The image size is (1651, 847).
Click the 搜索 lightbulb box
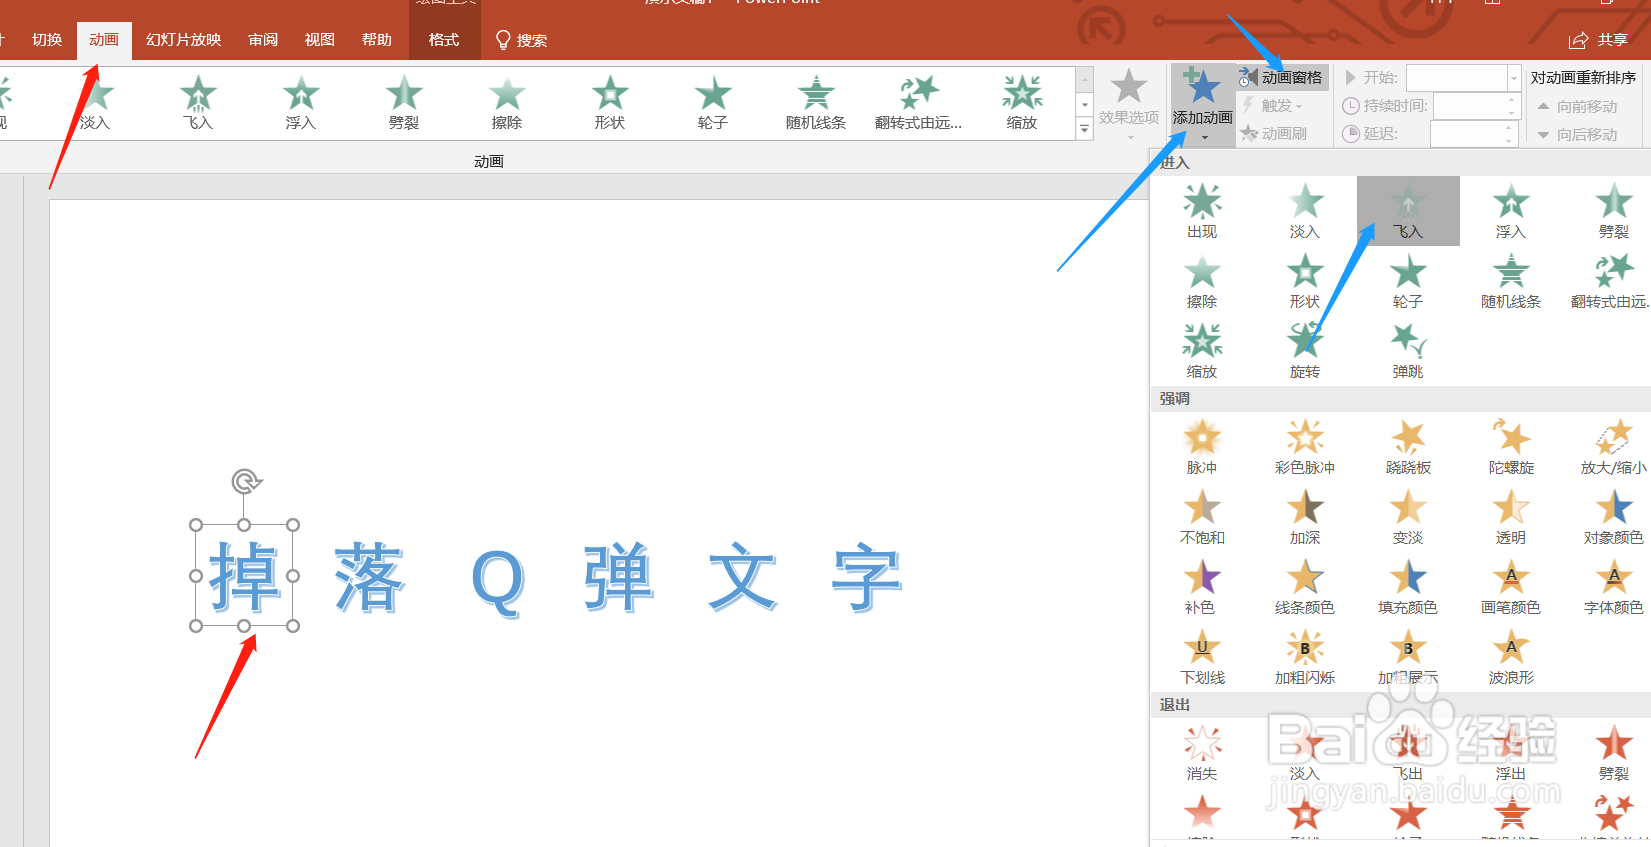pyautogui.click(x=522, y=41)
